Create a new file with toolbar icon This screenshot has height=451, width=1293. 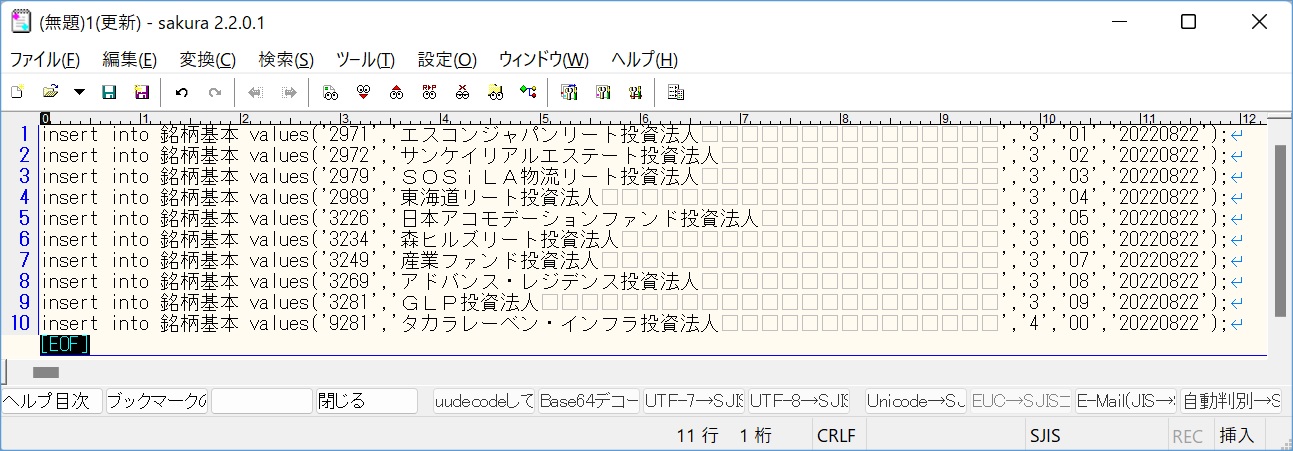pyautogui.click(x=17, y=92)
